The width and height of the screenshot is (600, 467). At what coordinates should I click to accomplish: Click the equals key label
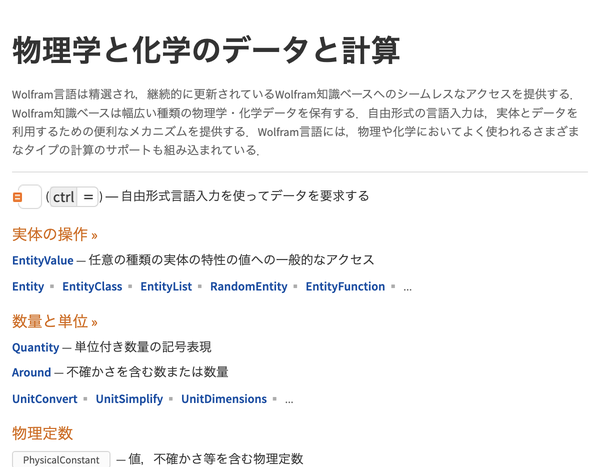tap(88, 197)
